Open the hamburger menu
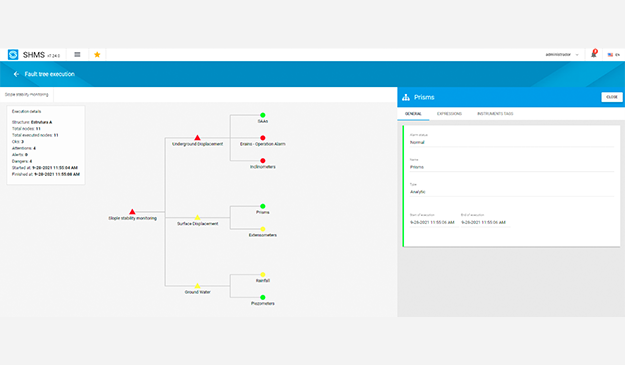This screenshot has height=365, width=625. [x=77, y=55]
